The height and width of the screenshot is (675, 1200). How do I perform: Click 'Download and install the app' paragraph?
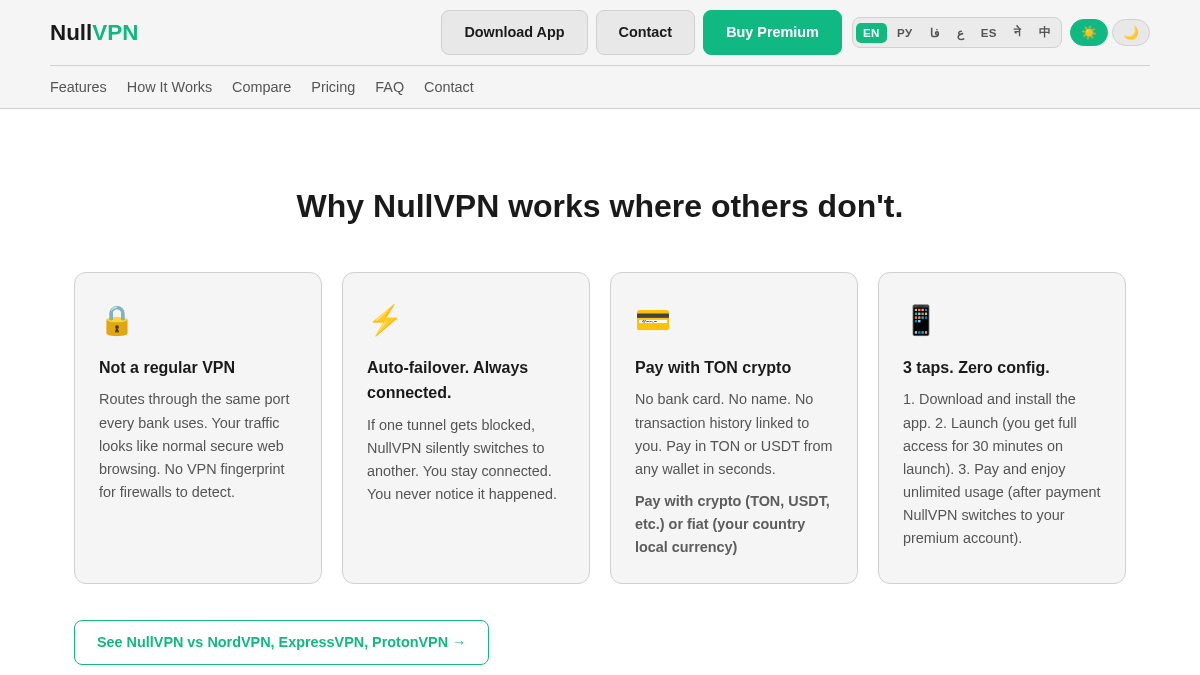click(1002, 469)
